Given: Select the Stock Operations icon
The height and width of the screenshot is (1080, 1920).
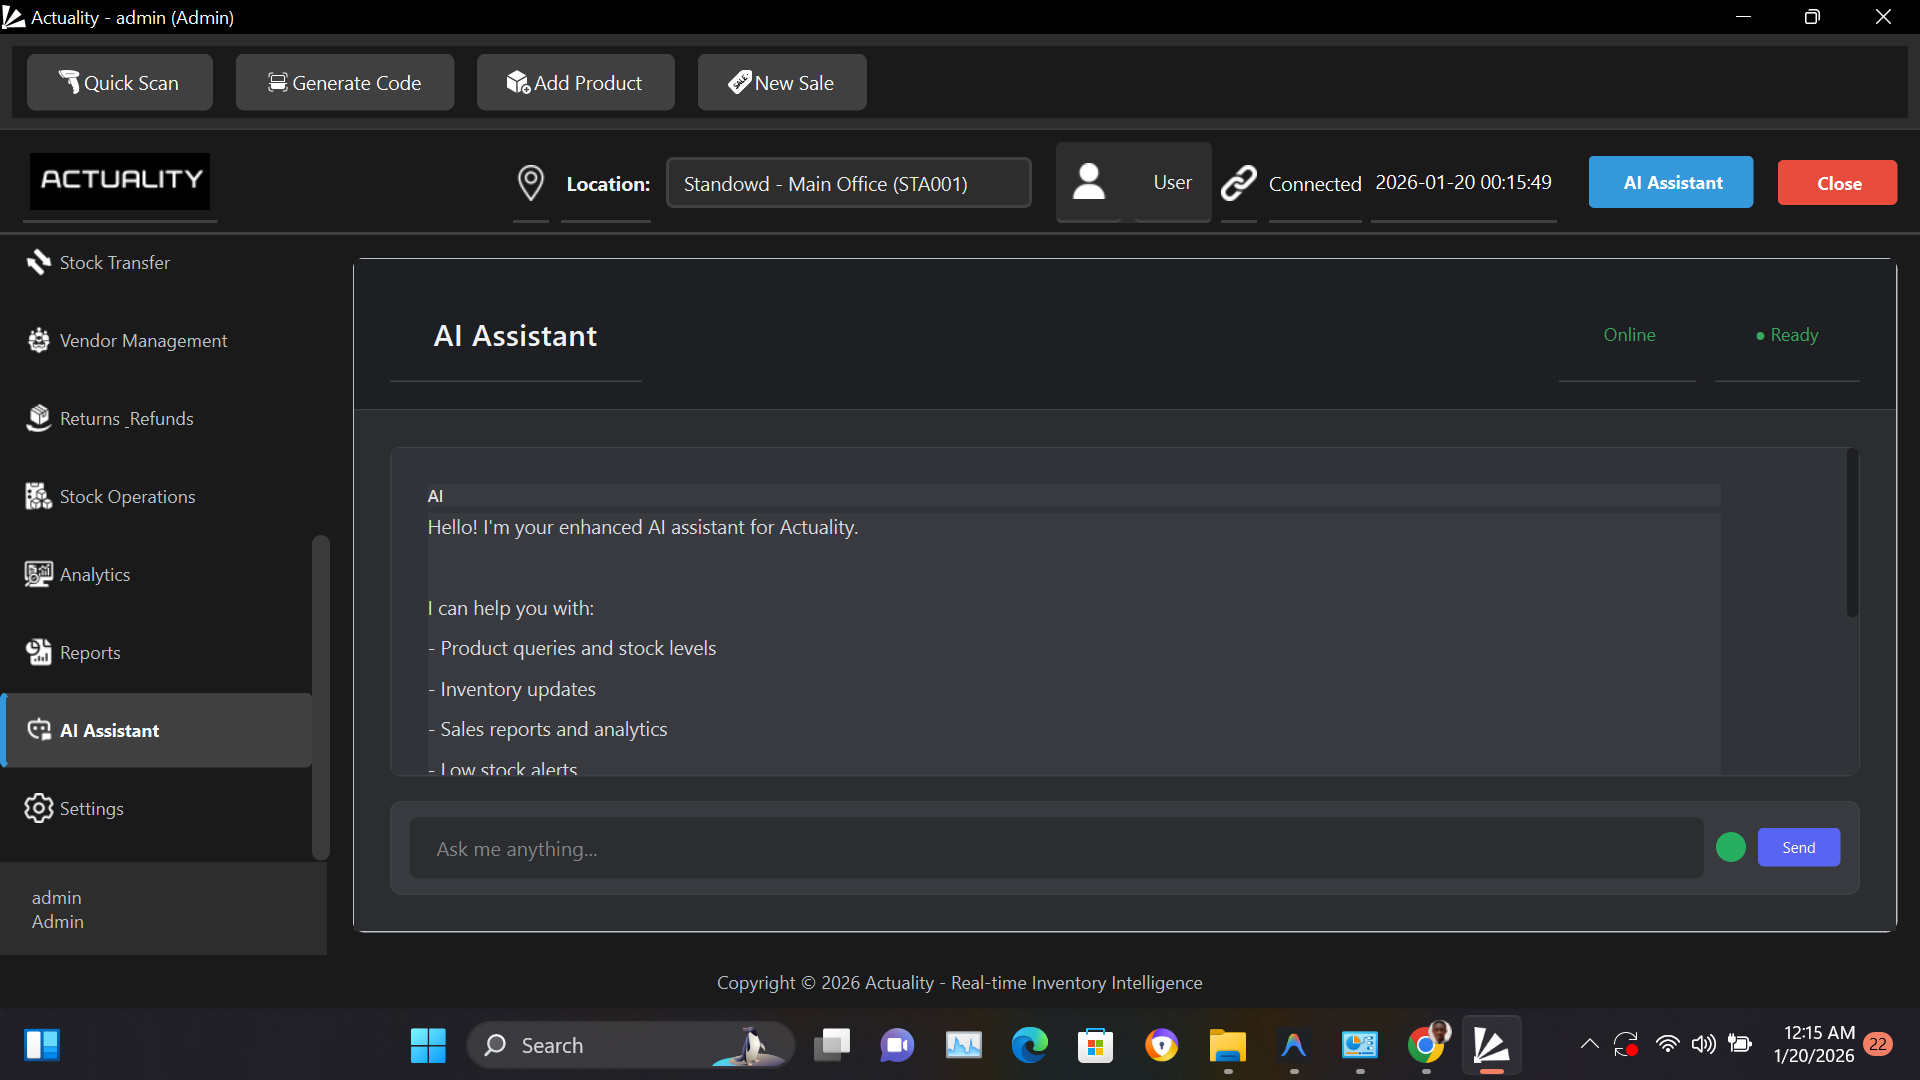Looking at the screenshot, I should tap(38, 496).
